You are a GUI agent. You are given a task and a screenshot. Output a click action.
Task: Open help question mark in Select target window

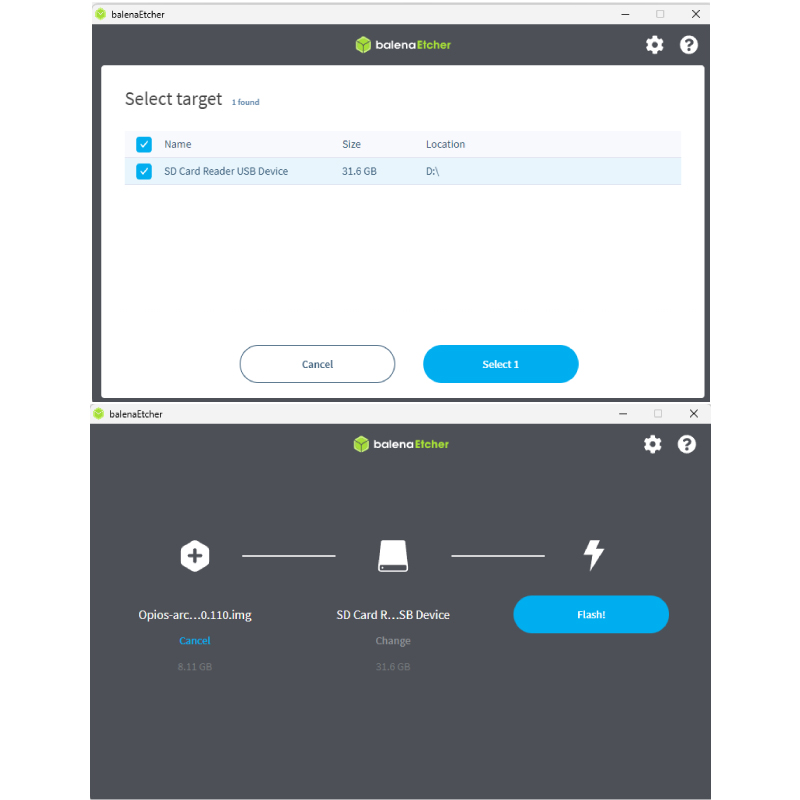tap(688, 45)
